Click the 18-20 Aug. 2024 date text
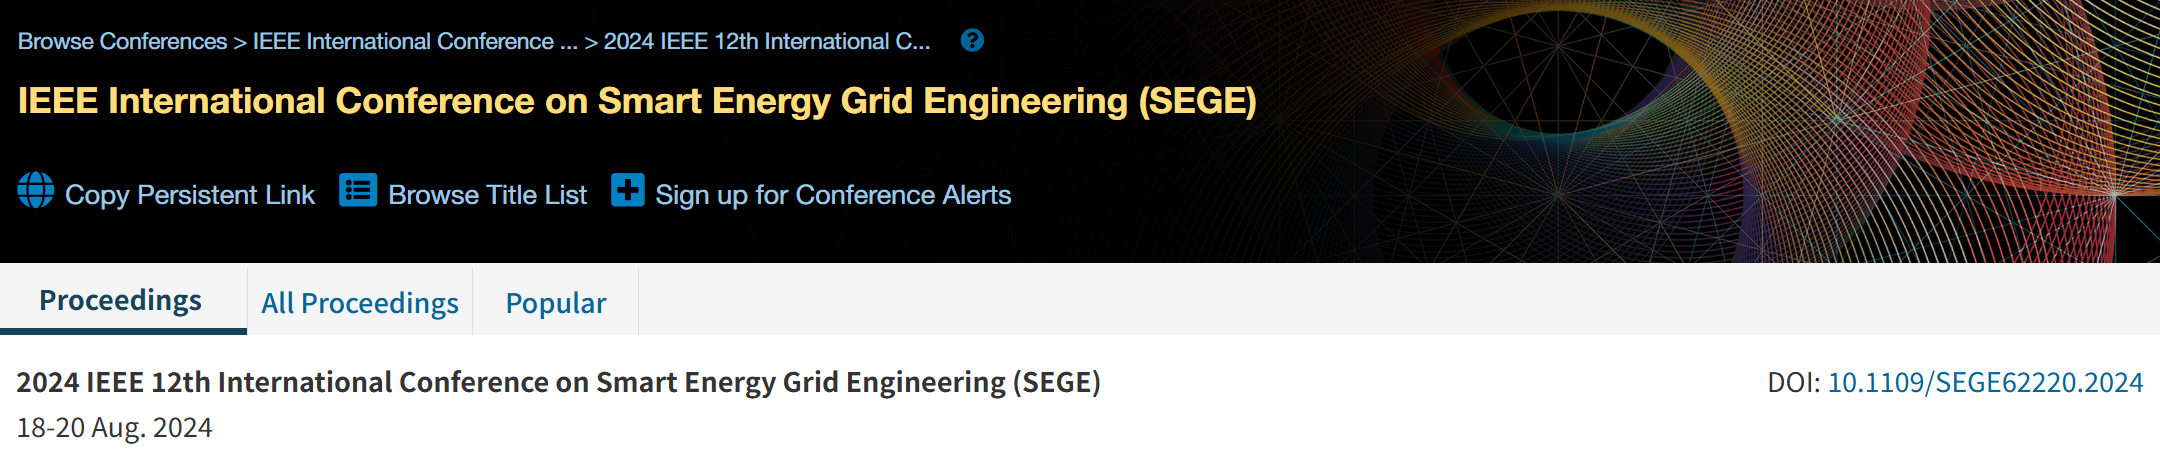The width and height of the screenshot is (2160, 467). [115, 428]
